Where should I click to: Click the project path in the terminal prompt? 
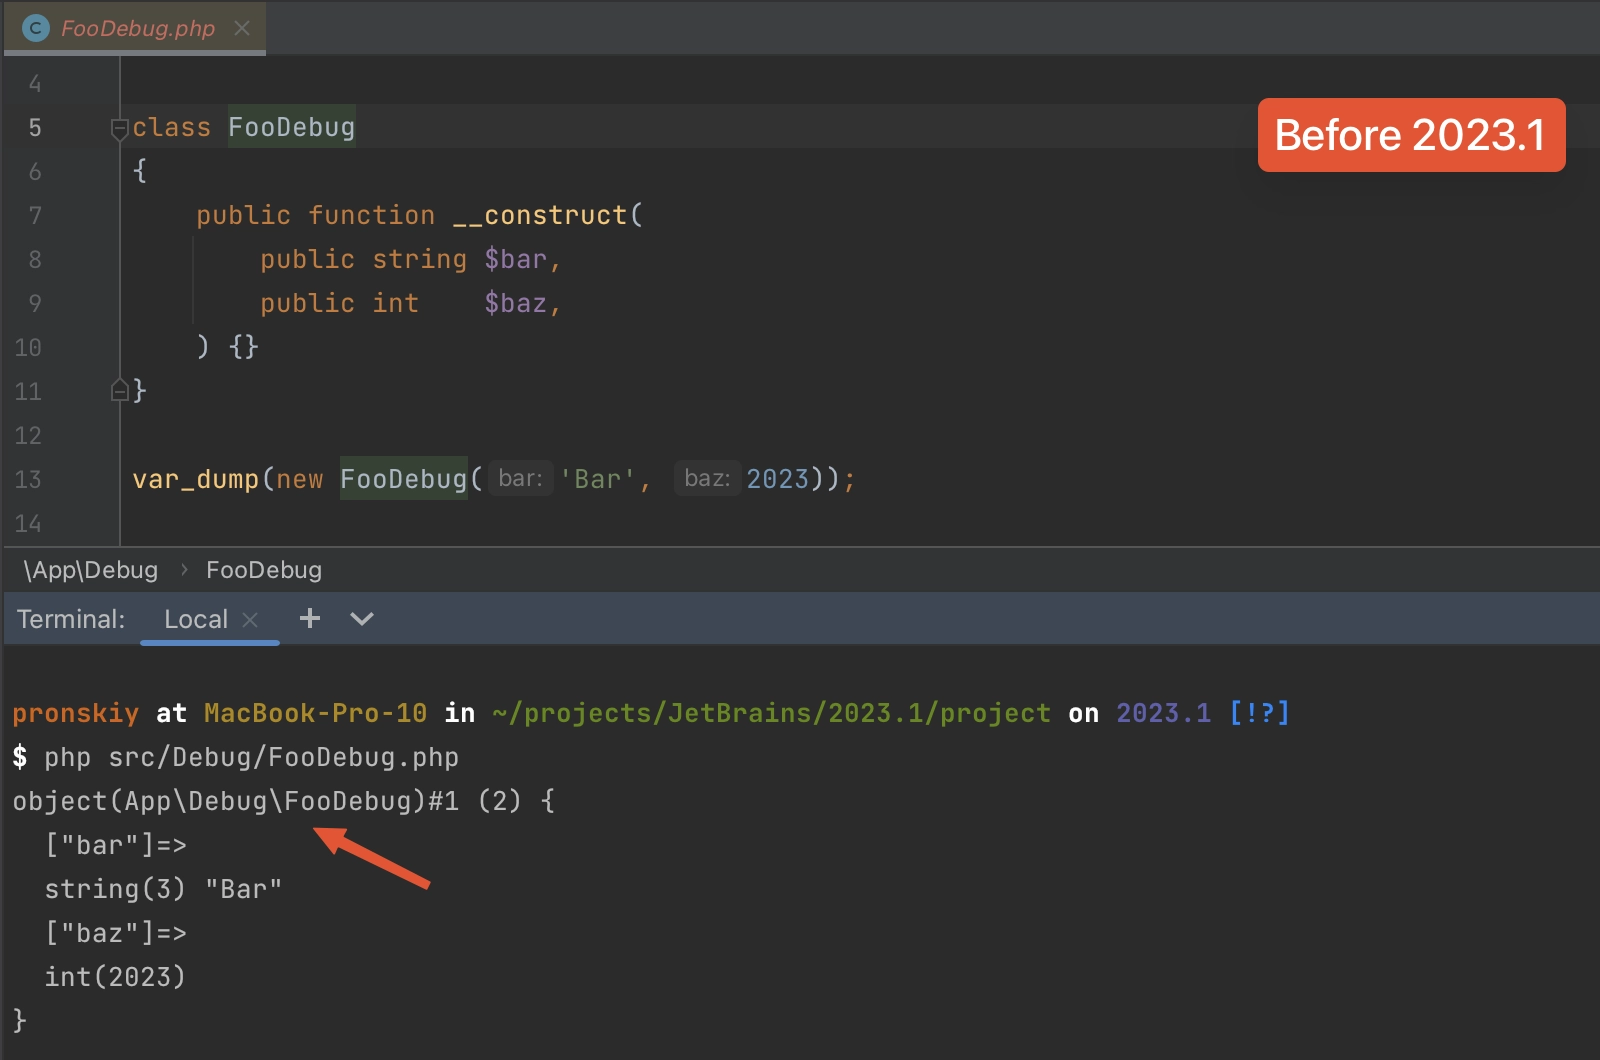tap(771, 713)
